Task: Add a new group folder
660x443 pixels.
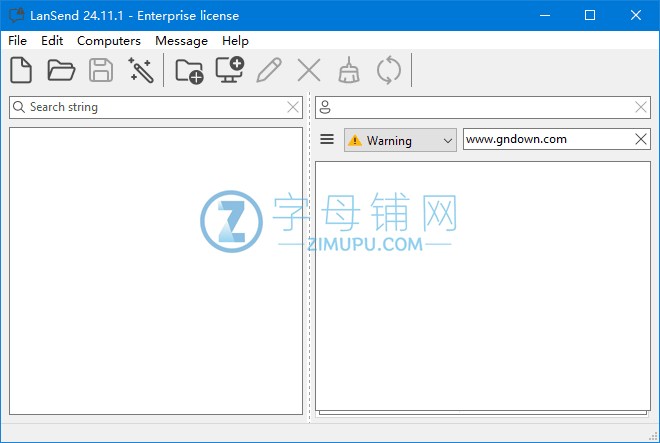Action: 189,70
